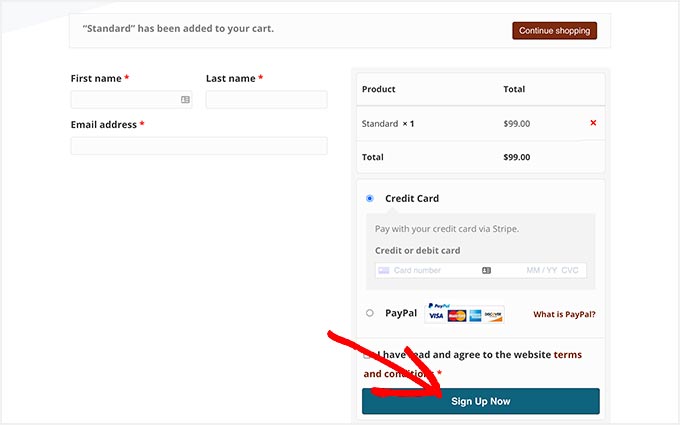Click the American Express logo
Viewport: 680px width, 425px height.
476,316
